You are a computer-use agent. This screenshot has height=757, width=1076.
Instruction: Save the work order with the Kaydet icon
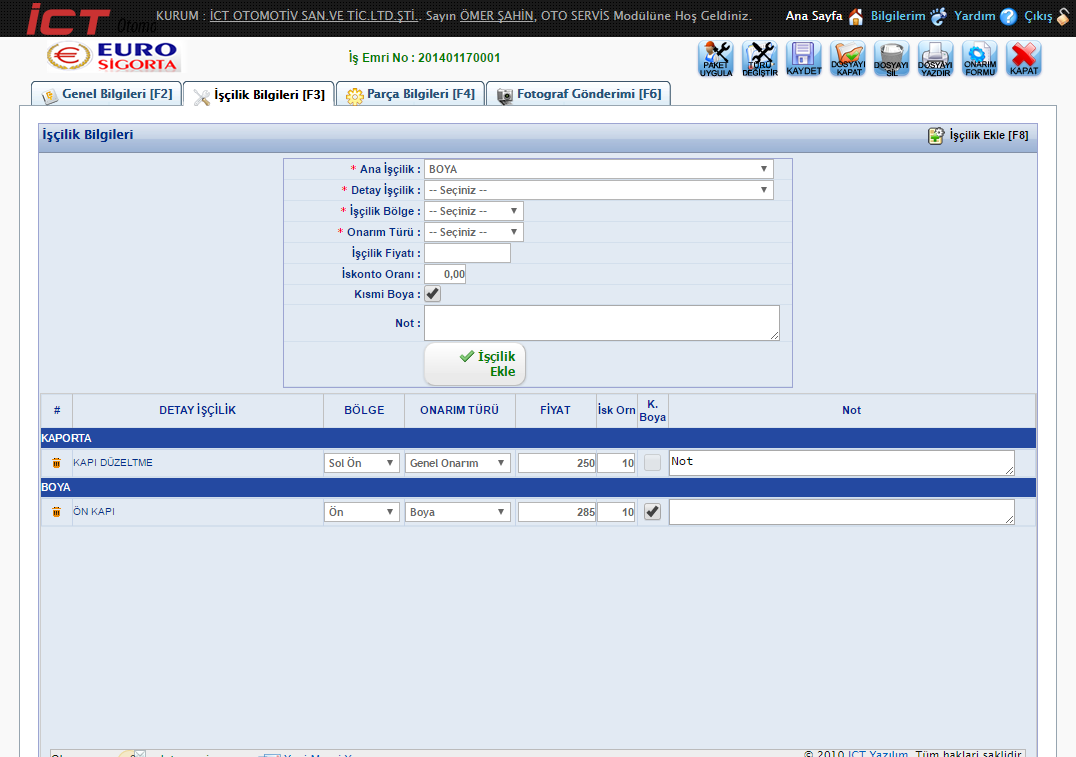point(804,59)
